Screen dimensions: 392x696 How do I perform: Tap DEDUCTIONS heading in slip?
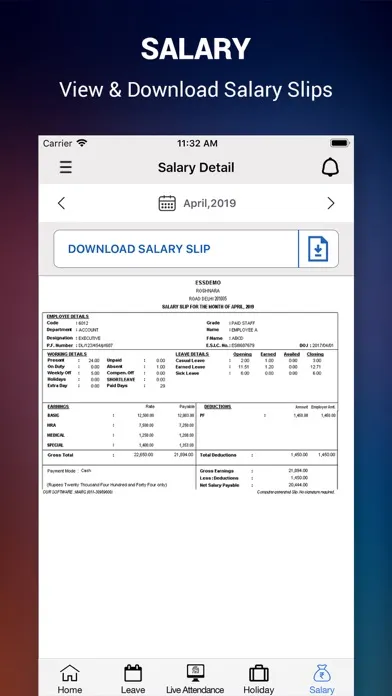218,407
